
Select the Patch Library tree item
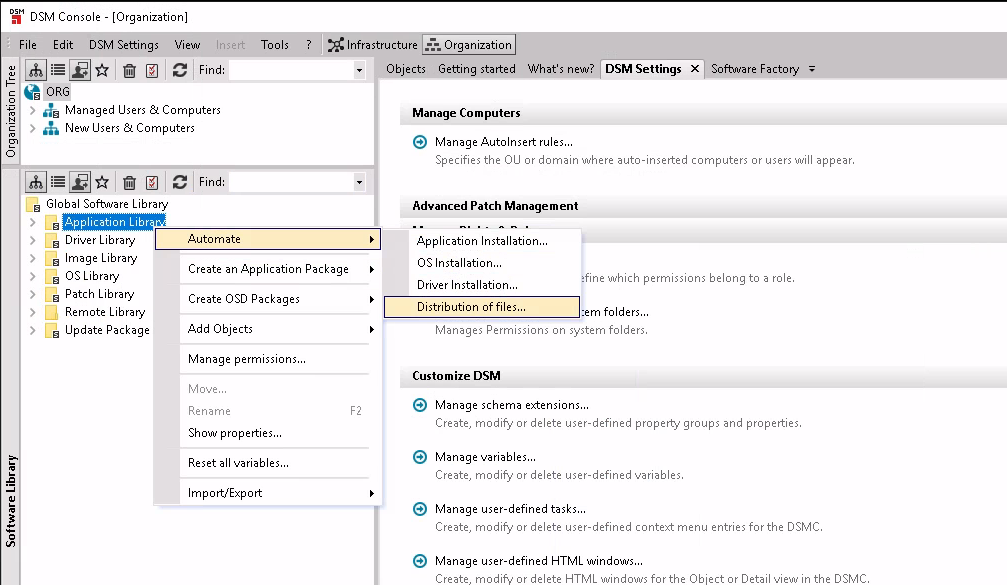point(100,294)
